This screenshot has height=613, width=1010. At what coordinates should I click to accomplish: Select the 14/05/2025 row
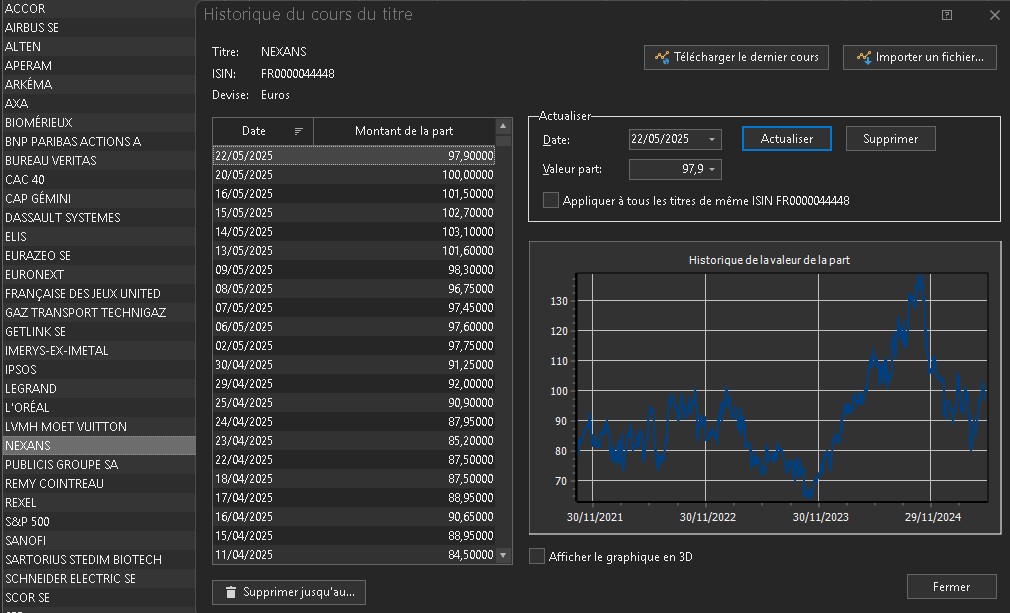click(354, 232)
